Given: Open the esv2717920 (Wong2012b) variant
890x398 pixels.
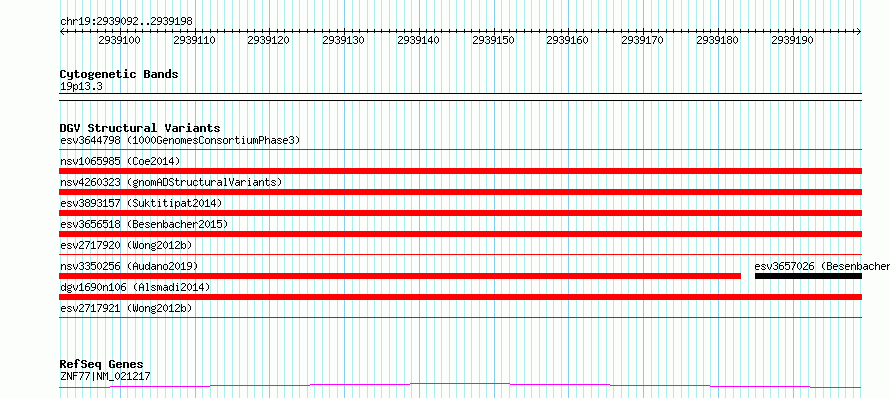Looking at the screenshot, I should 126,245.
